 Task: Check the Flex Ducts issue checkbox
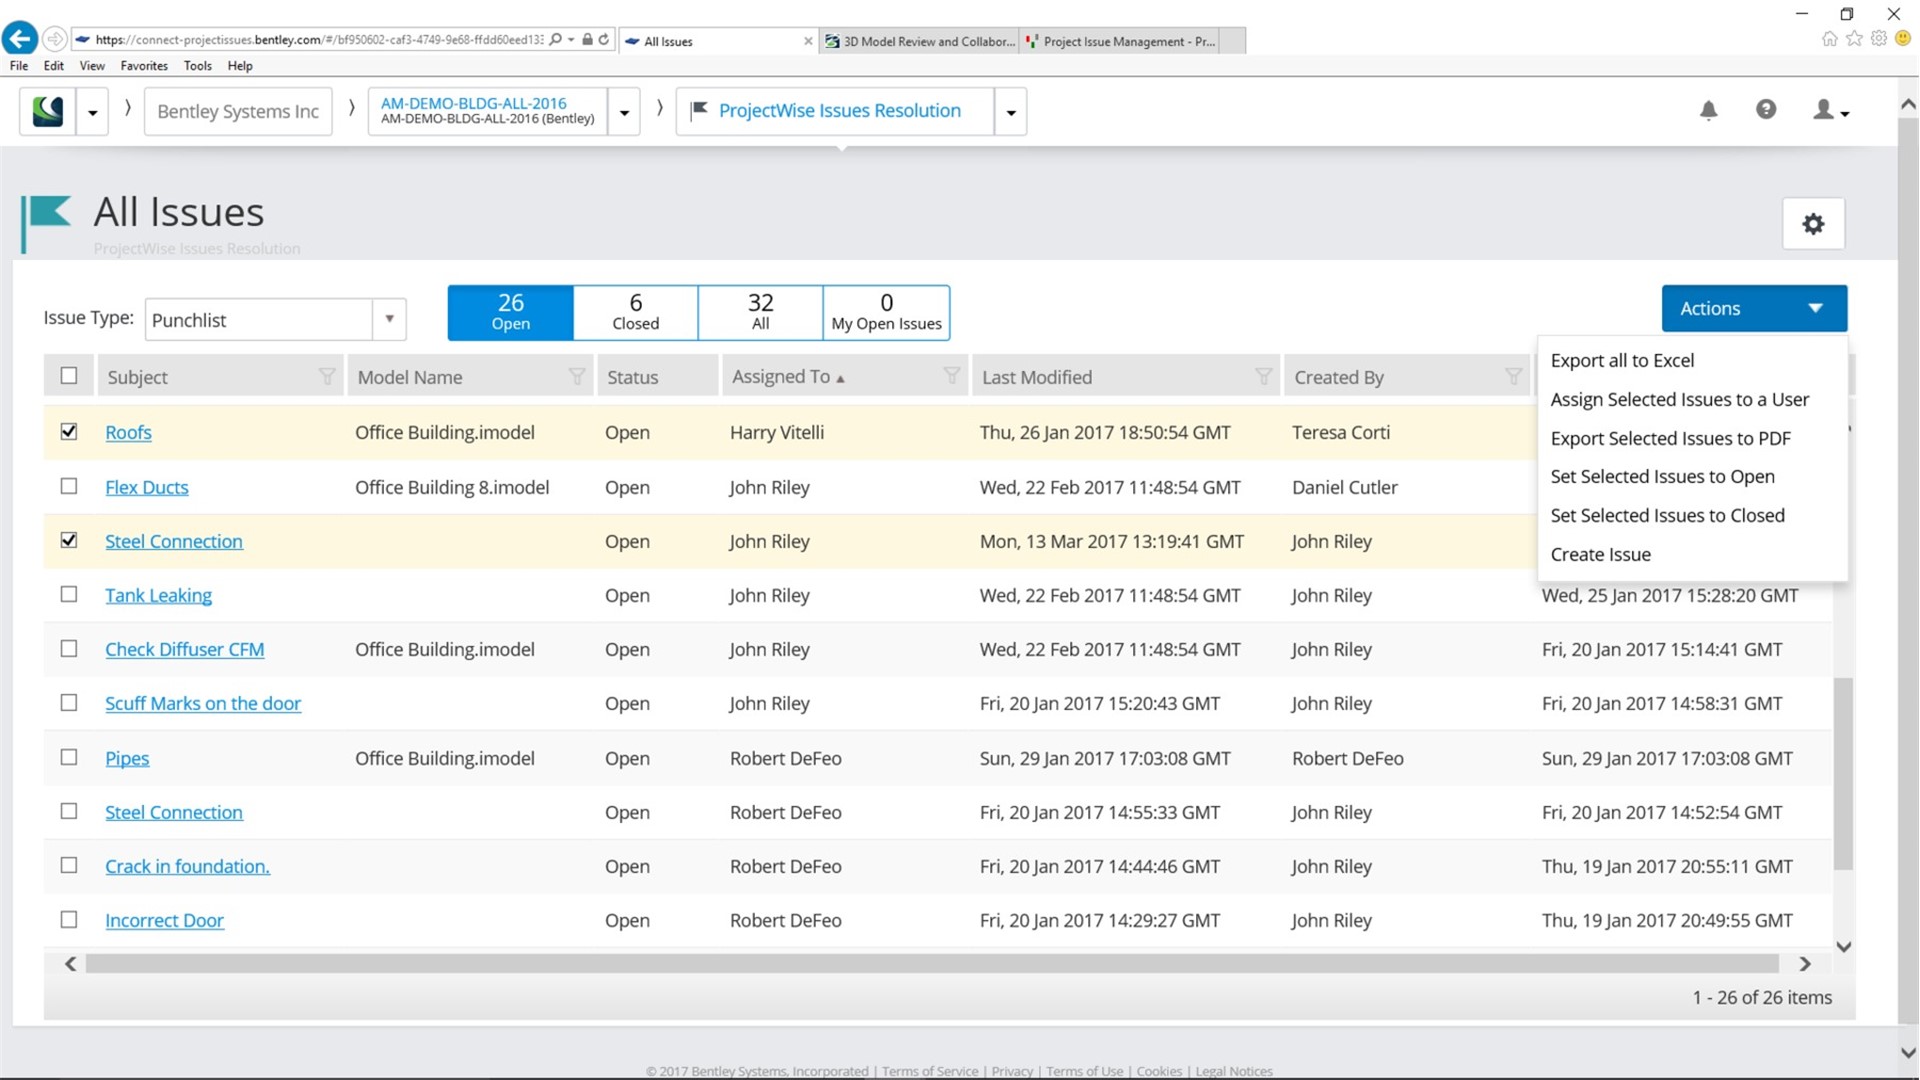click(x=69, y=486)
